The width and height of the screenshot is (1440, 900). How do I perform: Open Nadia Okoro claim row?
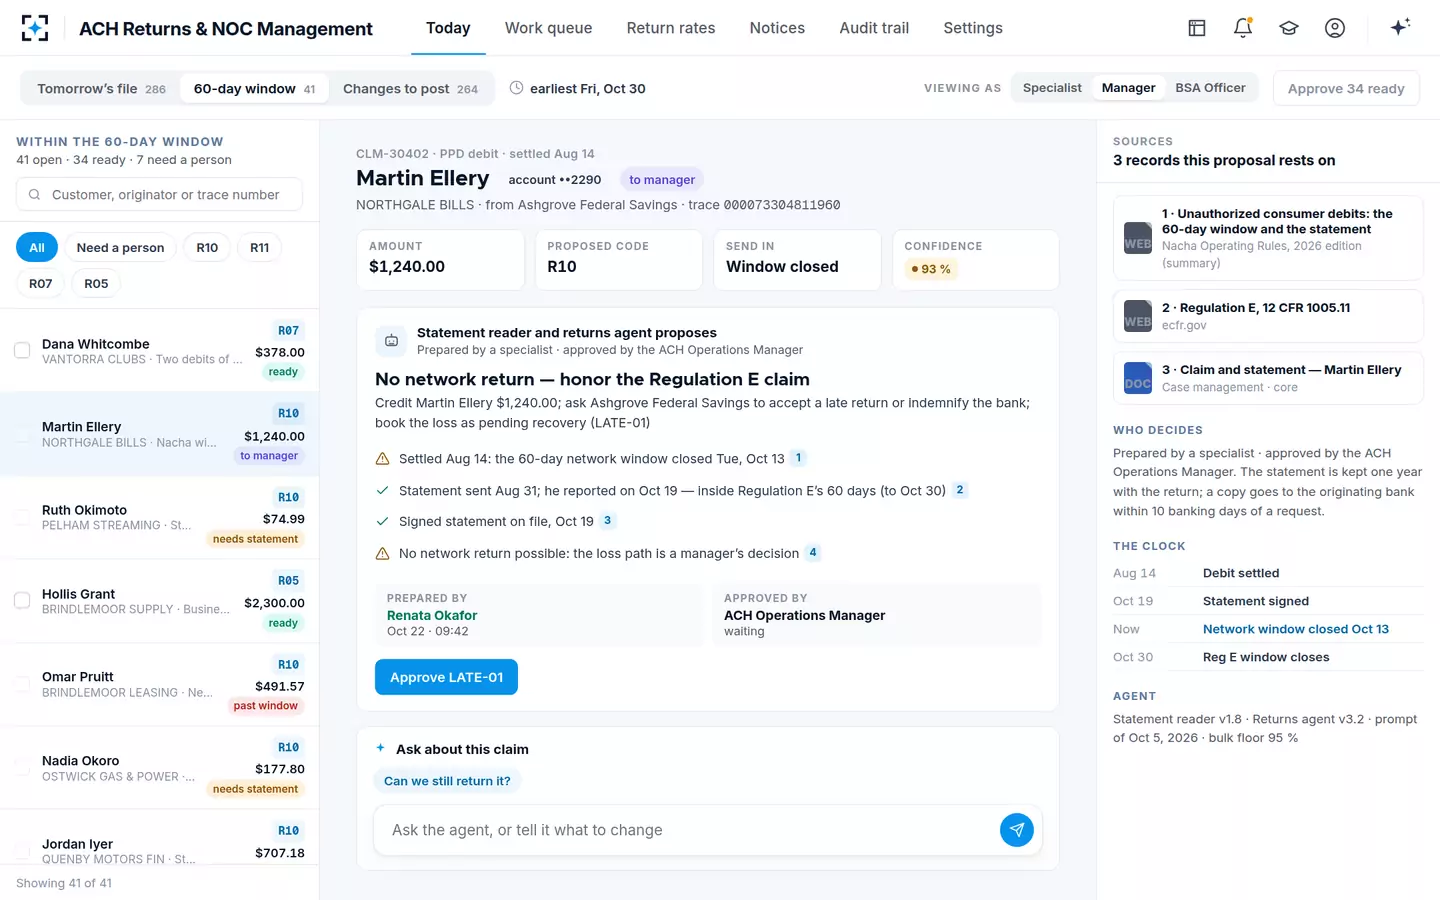tap(159, 768)
